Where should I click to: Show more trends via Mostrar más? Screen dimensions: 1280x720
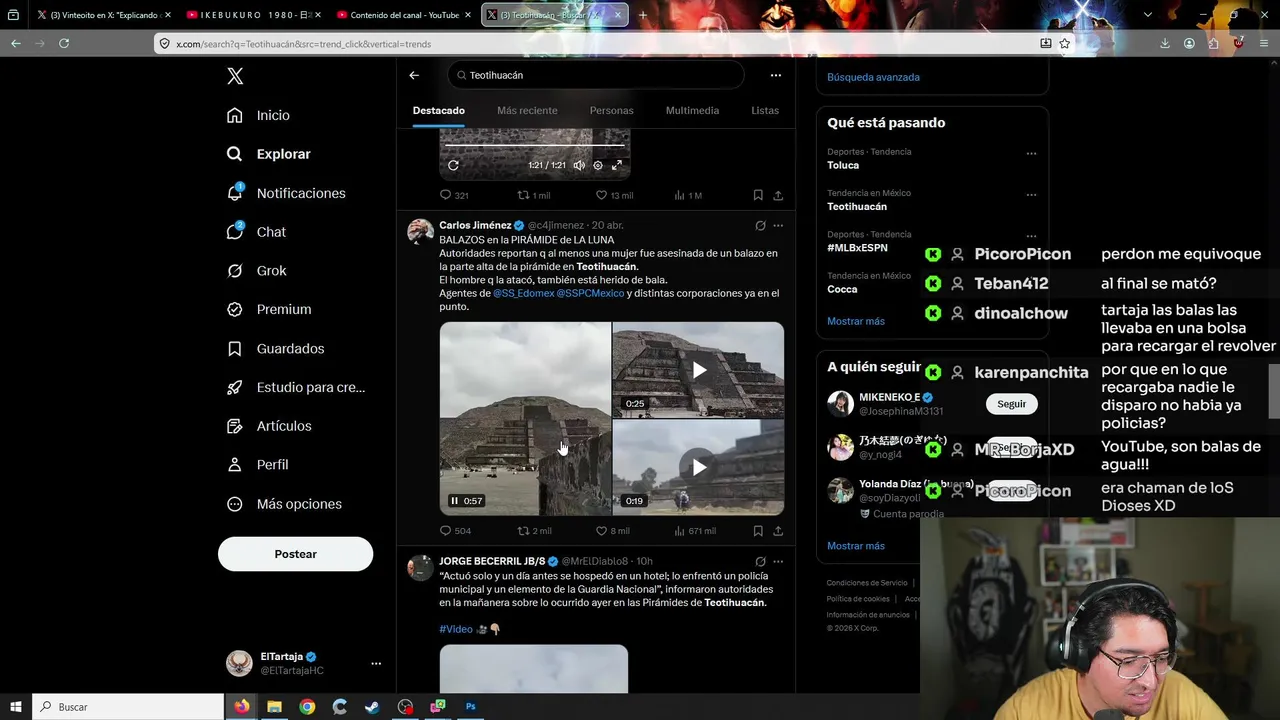[856, 321]
